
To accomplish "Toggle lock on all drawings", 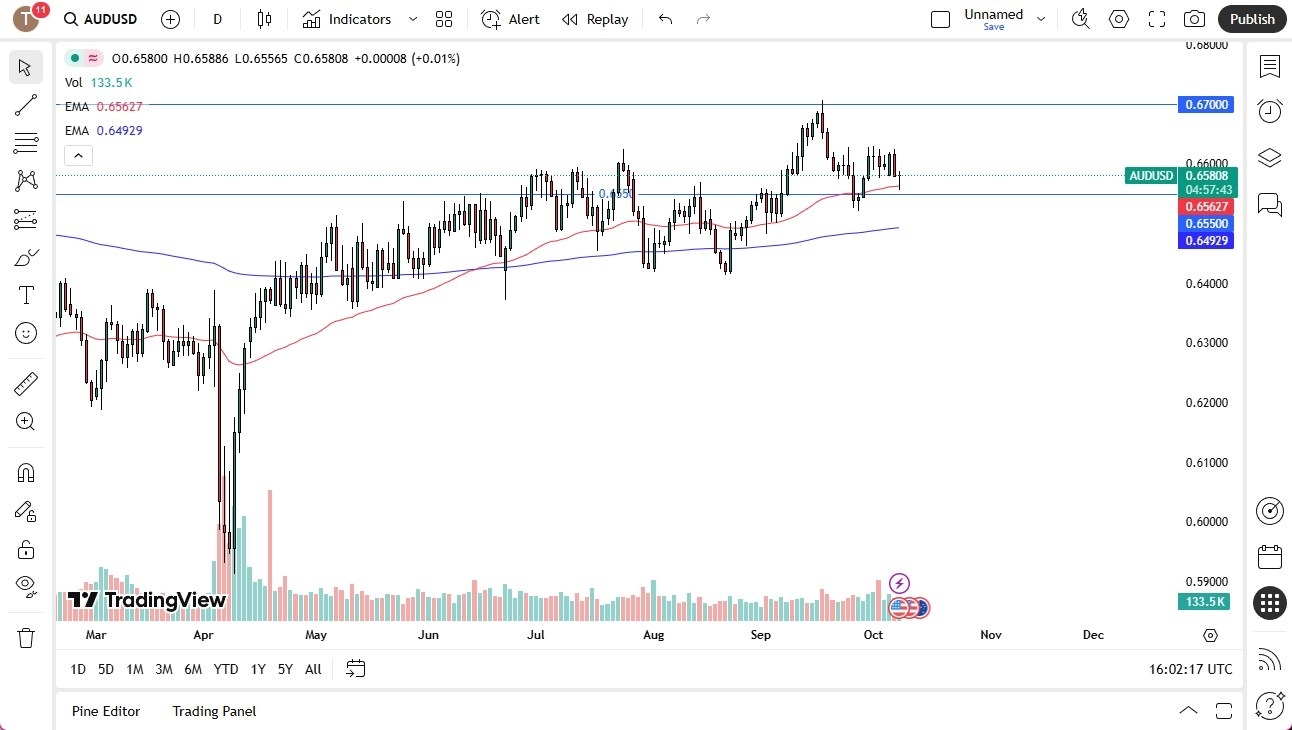I will click(25, 549).
